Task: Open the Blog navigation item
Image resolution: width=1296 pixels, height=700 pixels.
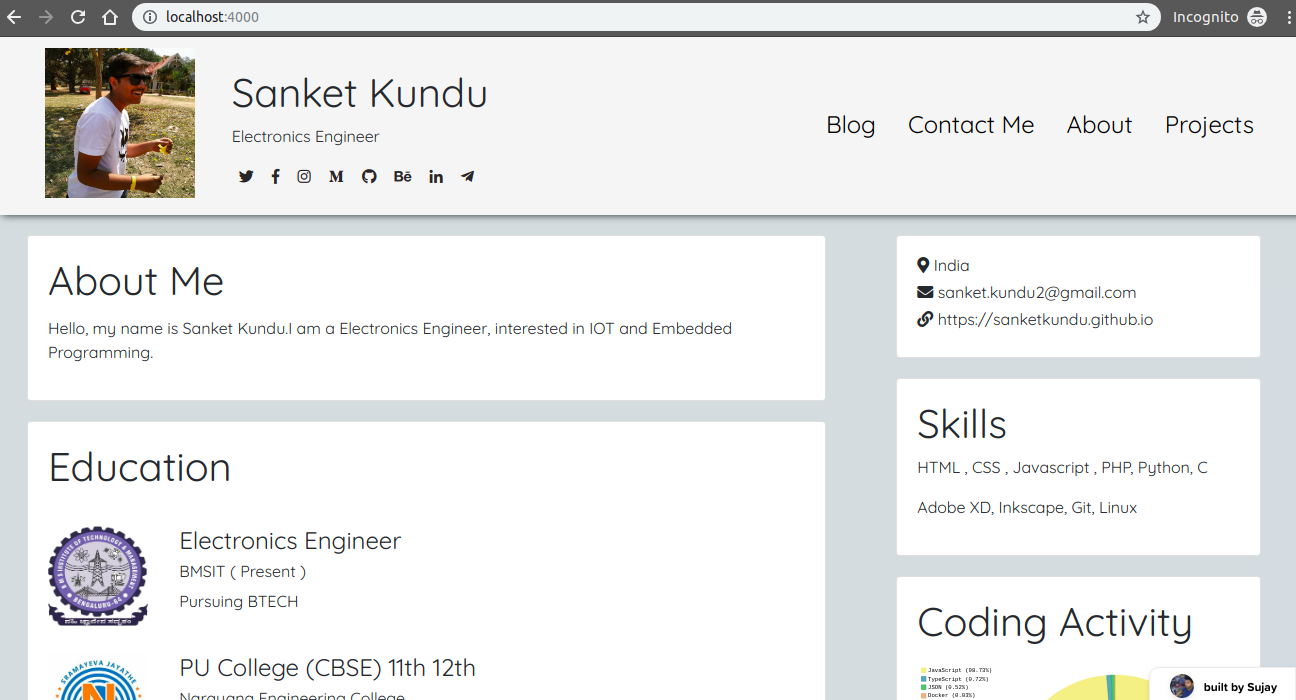Action: pyautogui.click(x=850, y=125)
